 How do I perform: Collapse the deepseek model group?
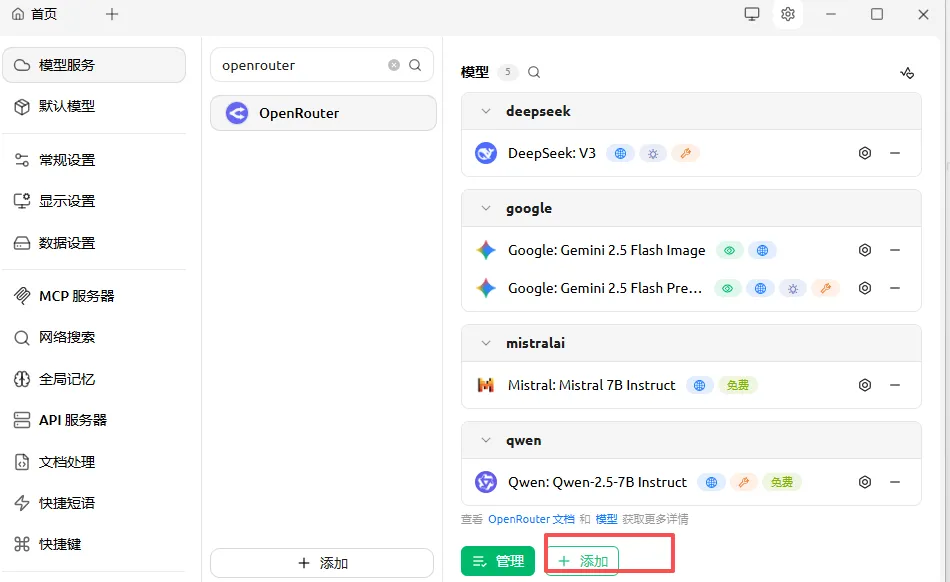tap(485, 111)
